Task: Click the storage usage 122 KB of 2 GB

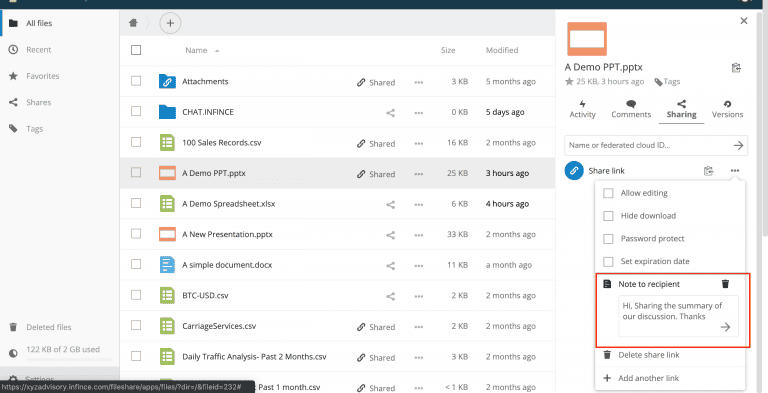Action: pyautogui.click(x=63, y=349)
